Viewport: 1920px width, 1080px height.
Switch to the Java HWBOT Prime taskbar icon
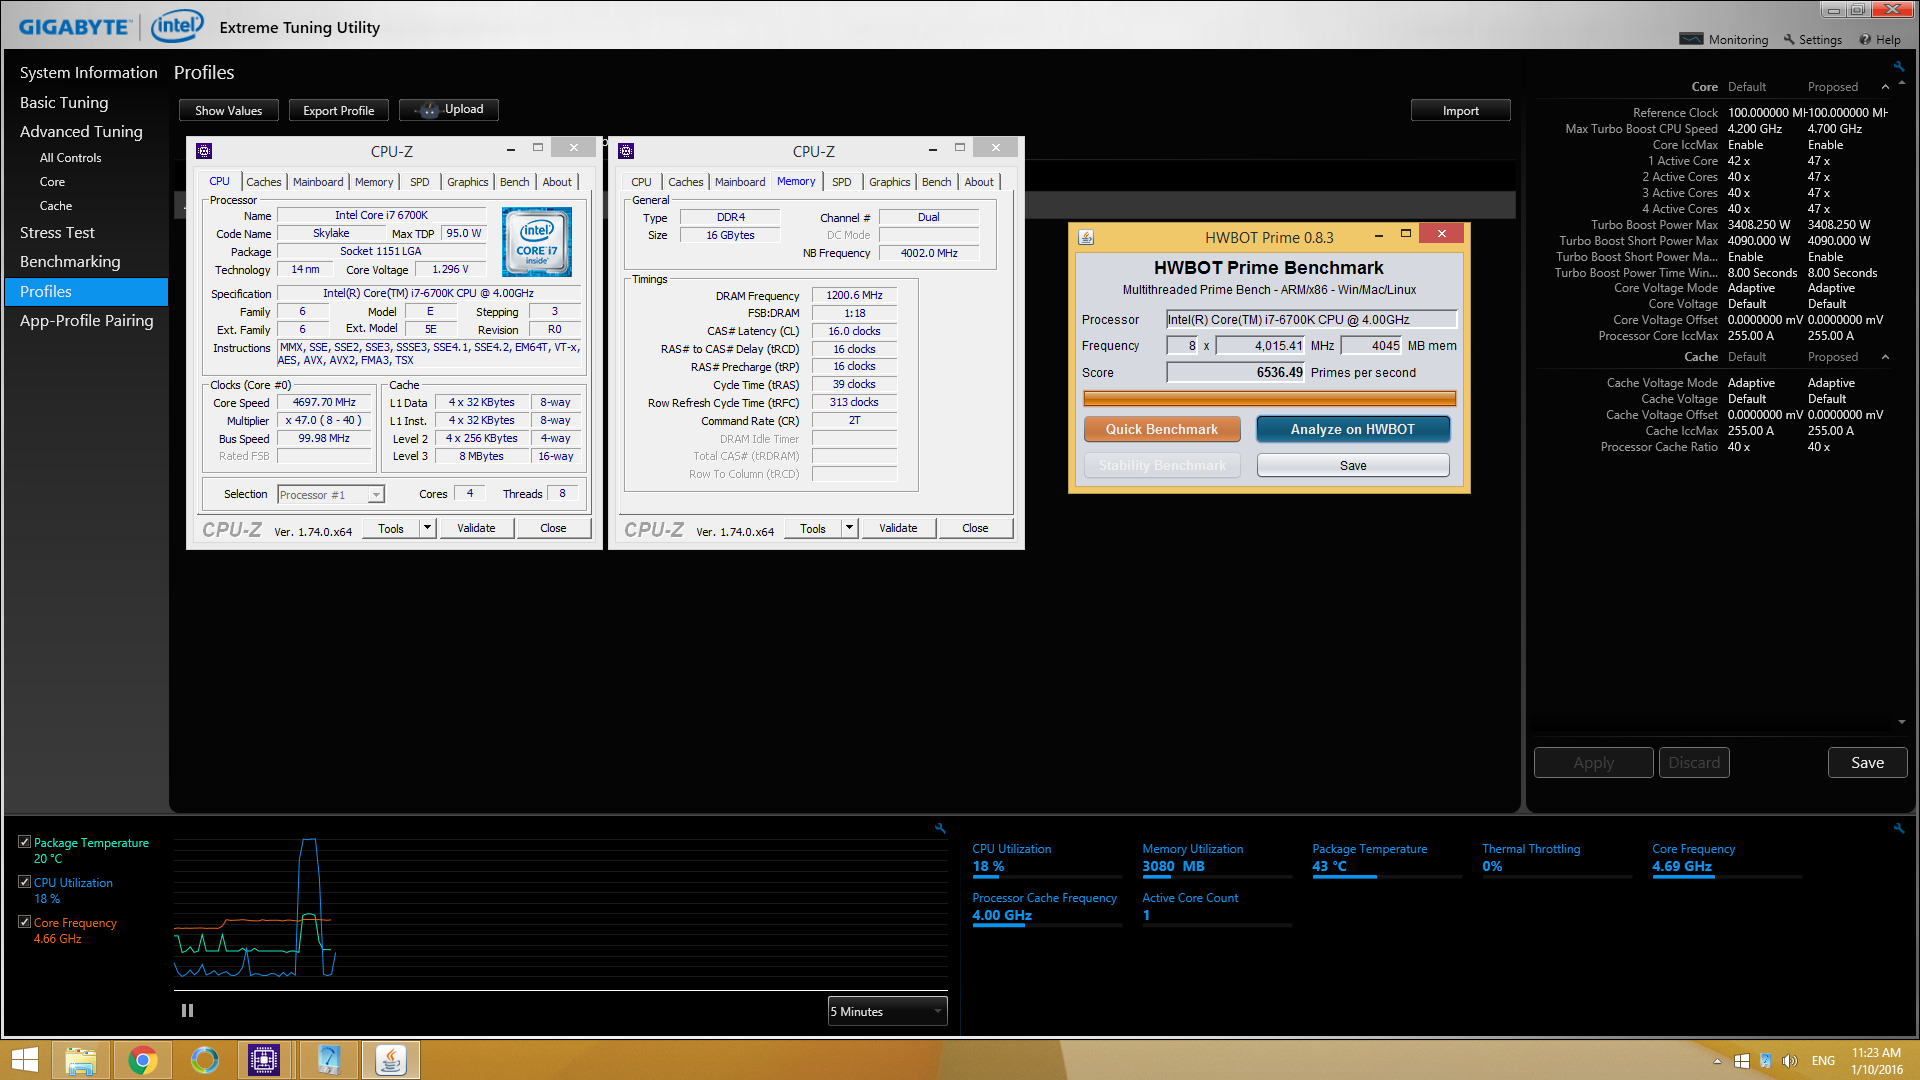391,1060
